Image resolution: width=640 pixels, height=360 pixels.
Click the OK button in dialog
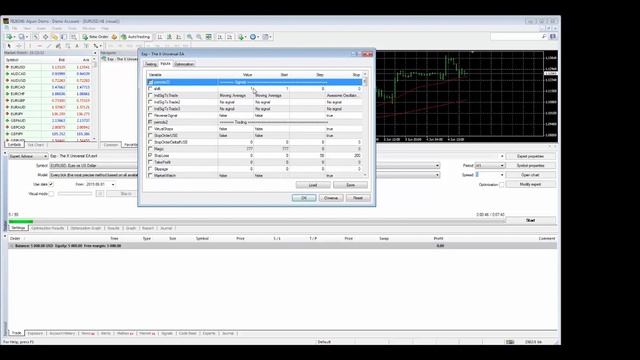pyautogui.click(x=304, y=198)
